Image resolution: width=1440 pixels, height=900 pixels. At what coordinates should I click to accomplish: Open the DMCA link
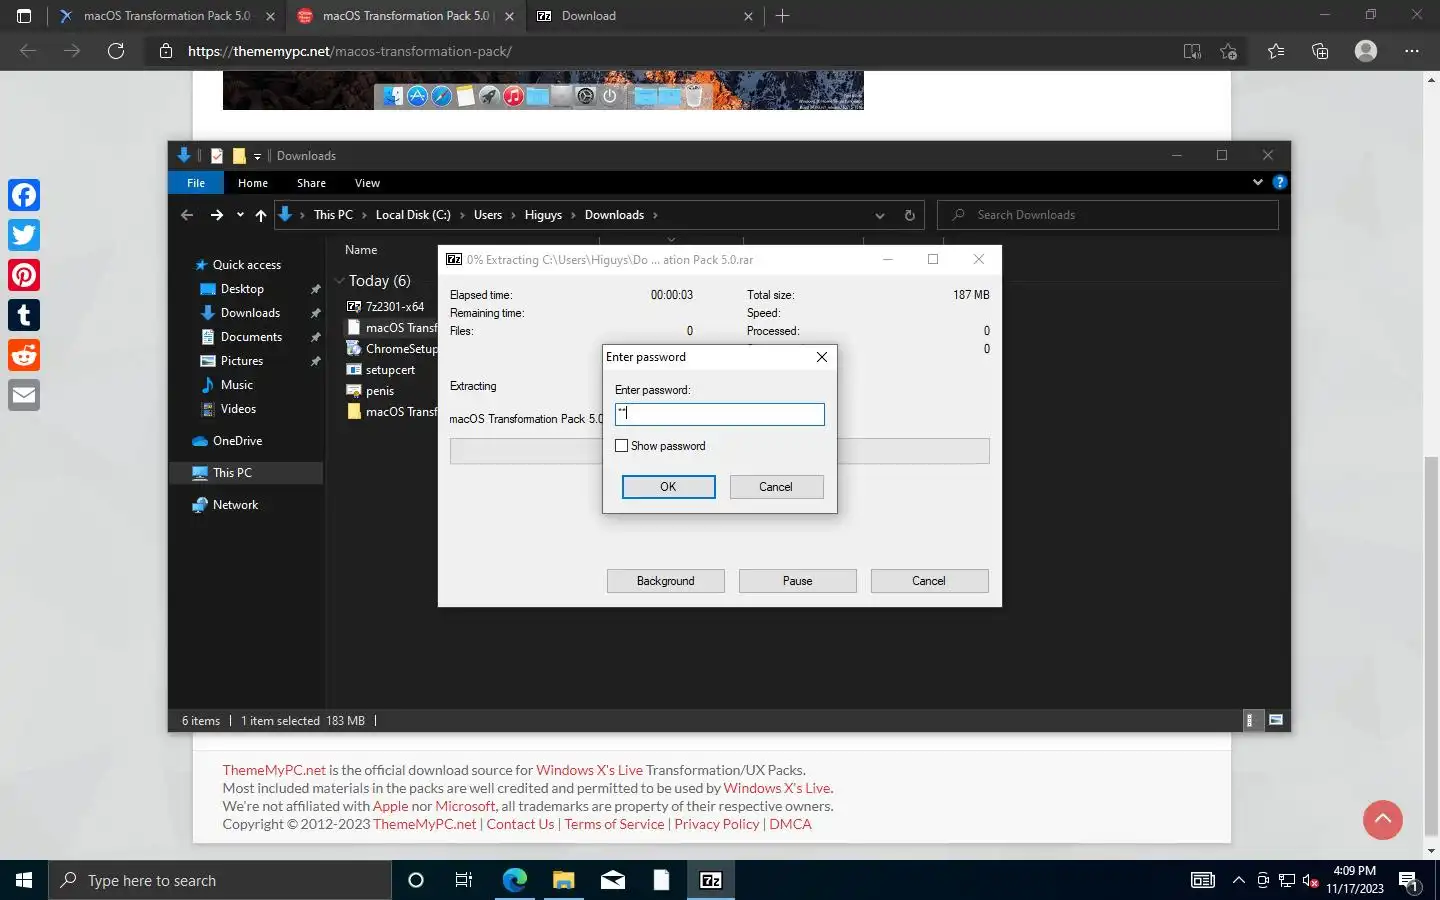click(790, 824)
